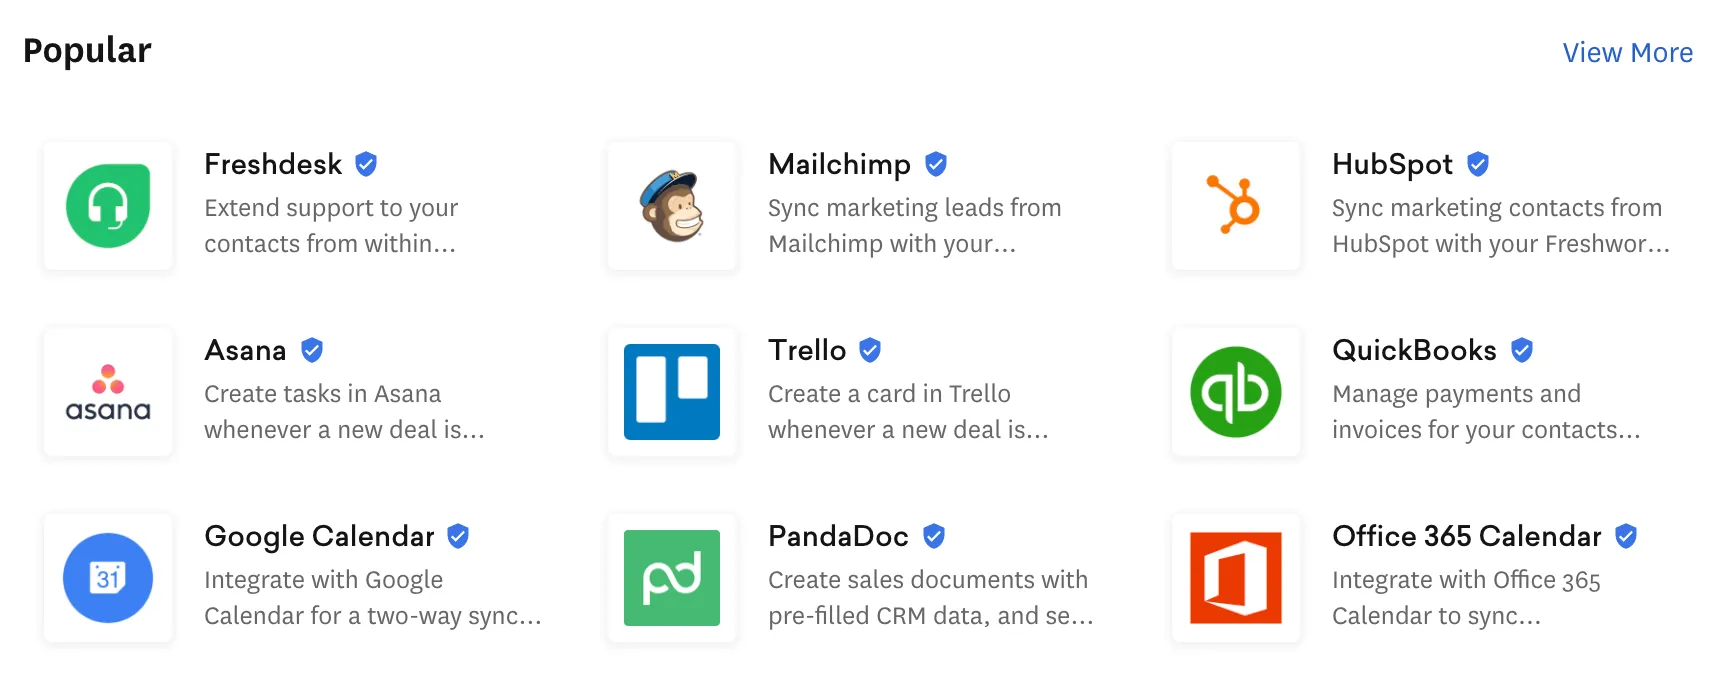Select the Trello app name
The image size is (1726, 678).
coord(807,350)
